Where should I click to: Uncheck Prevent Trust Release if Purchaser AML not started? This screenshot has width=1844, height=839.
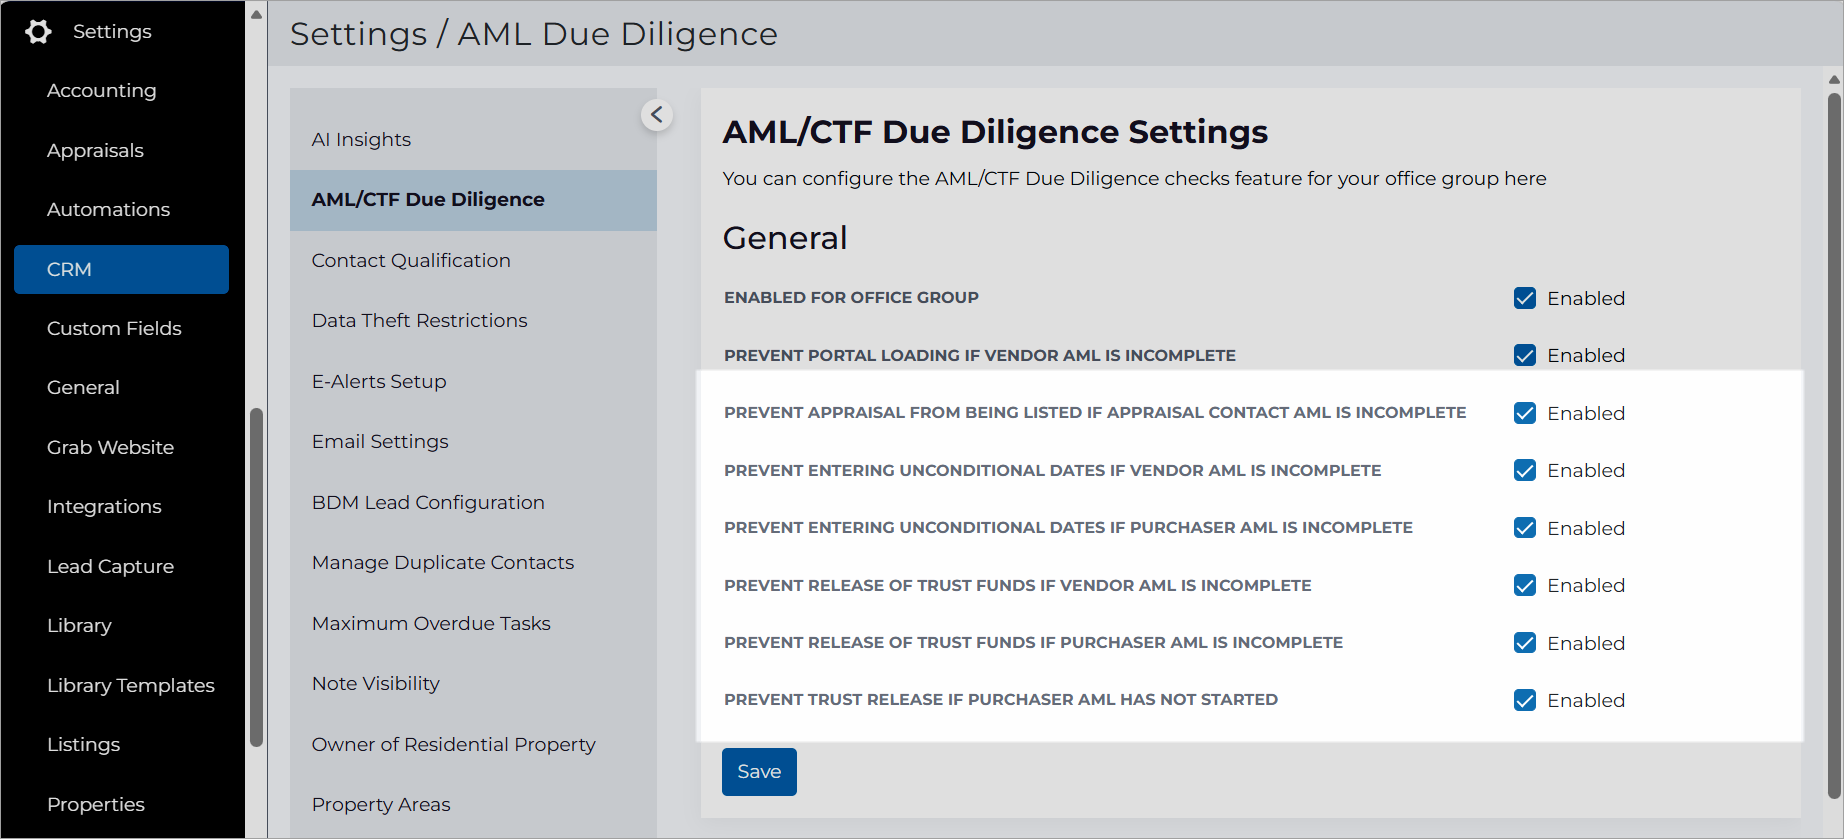1525,700
